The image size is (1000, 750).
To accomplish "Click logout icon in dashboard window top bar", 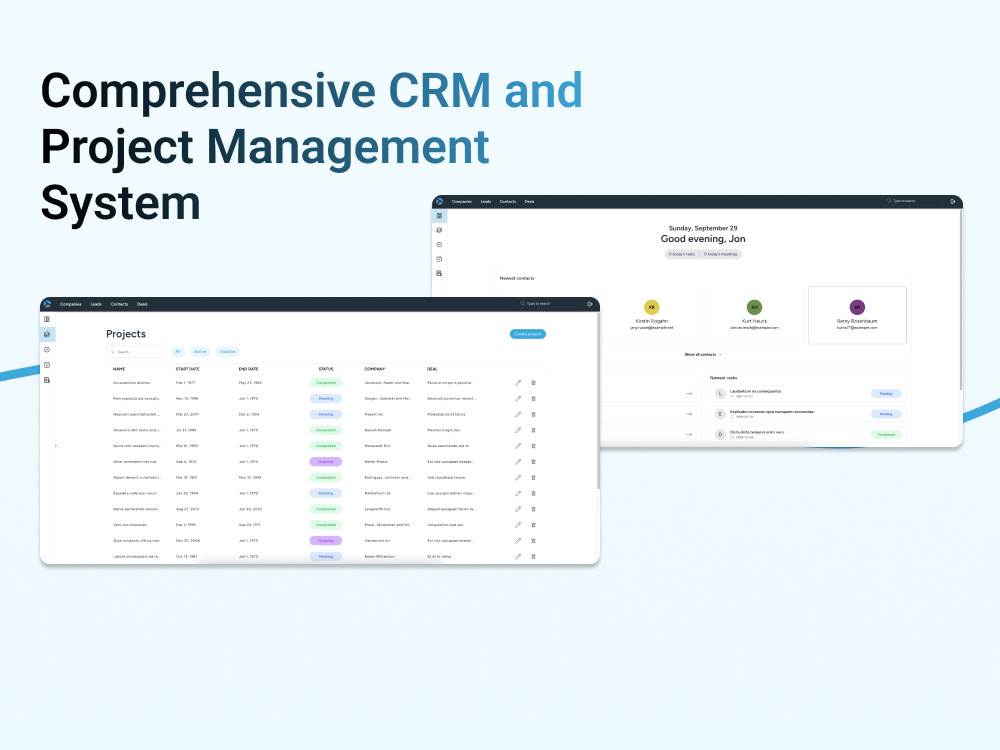I will pyautogui.click(x=953, y=202).
